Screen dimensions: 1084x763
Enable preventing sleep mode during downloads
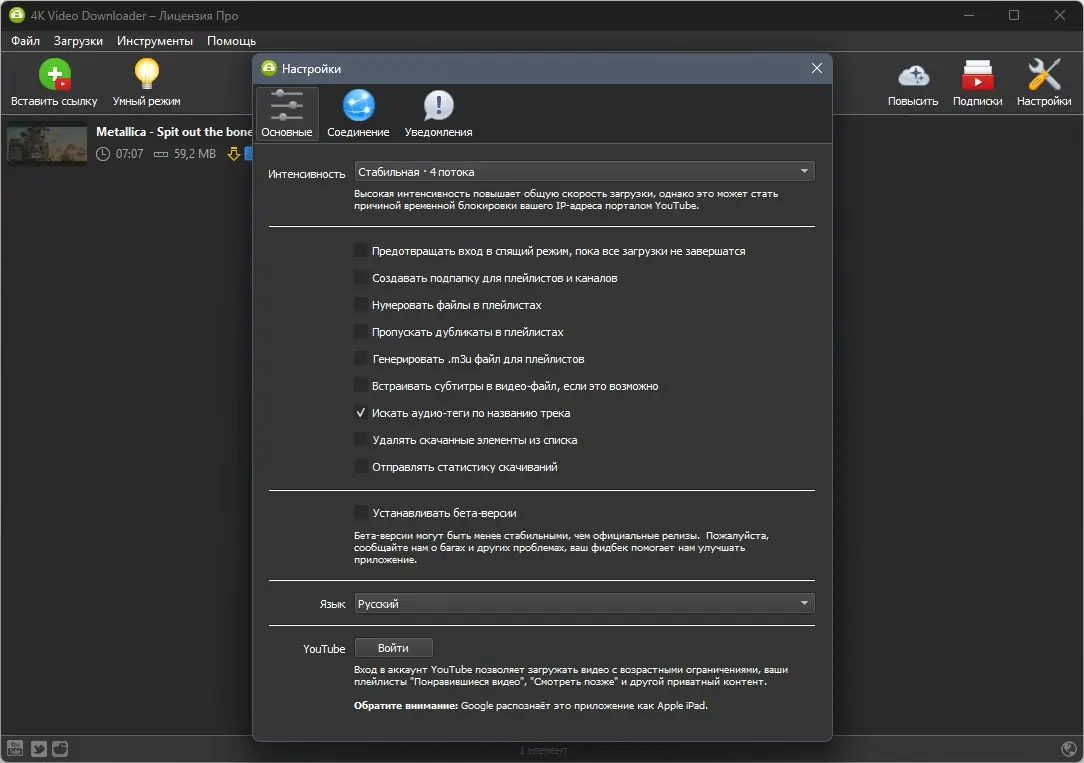coord(361,250)
